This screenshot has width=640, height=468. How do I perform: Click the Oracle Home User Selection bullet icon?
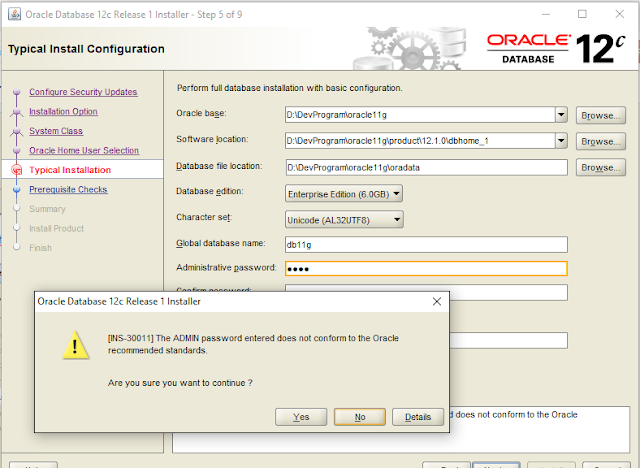point(17,151)
